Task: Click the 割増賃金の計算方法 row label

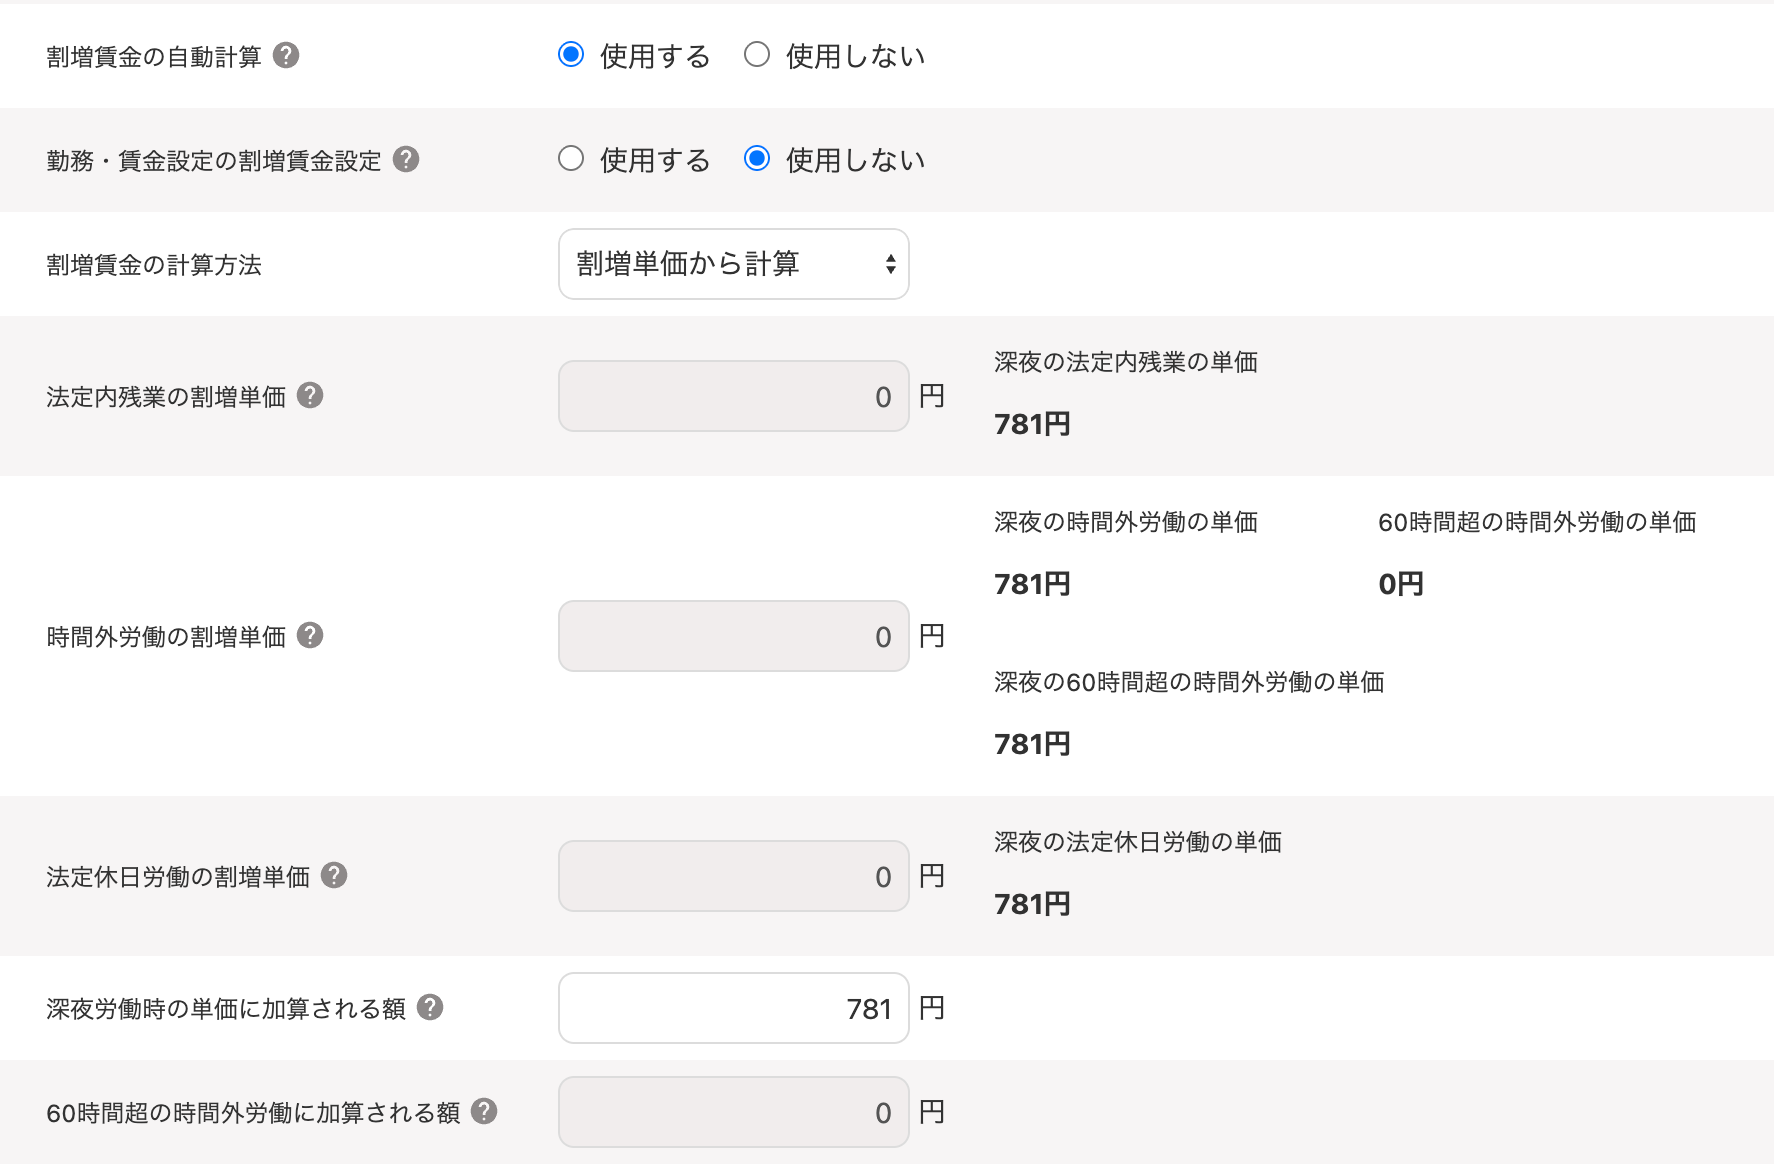Action: pyautogui.click(x=154, y=265)
